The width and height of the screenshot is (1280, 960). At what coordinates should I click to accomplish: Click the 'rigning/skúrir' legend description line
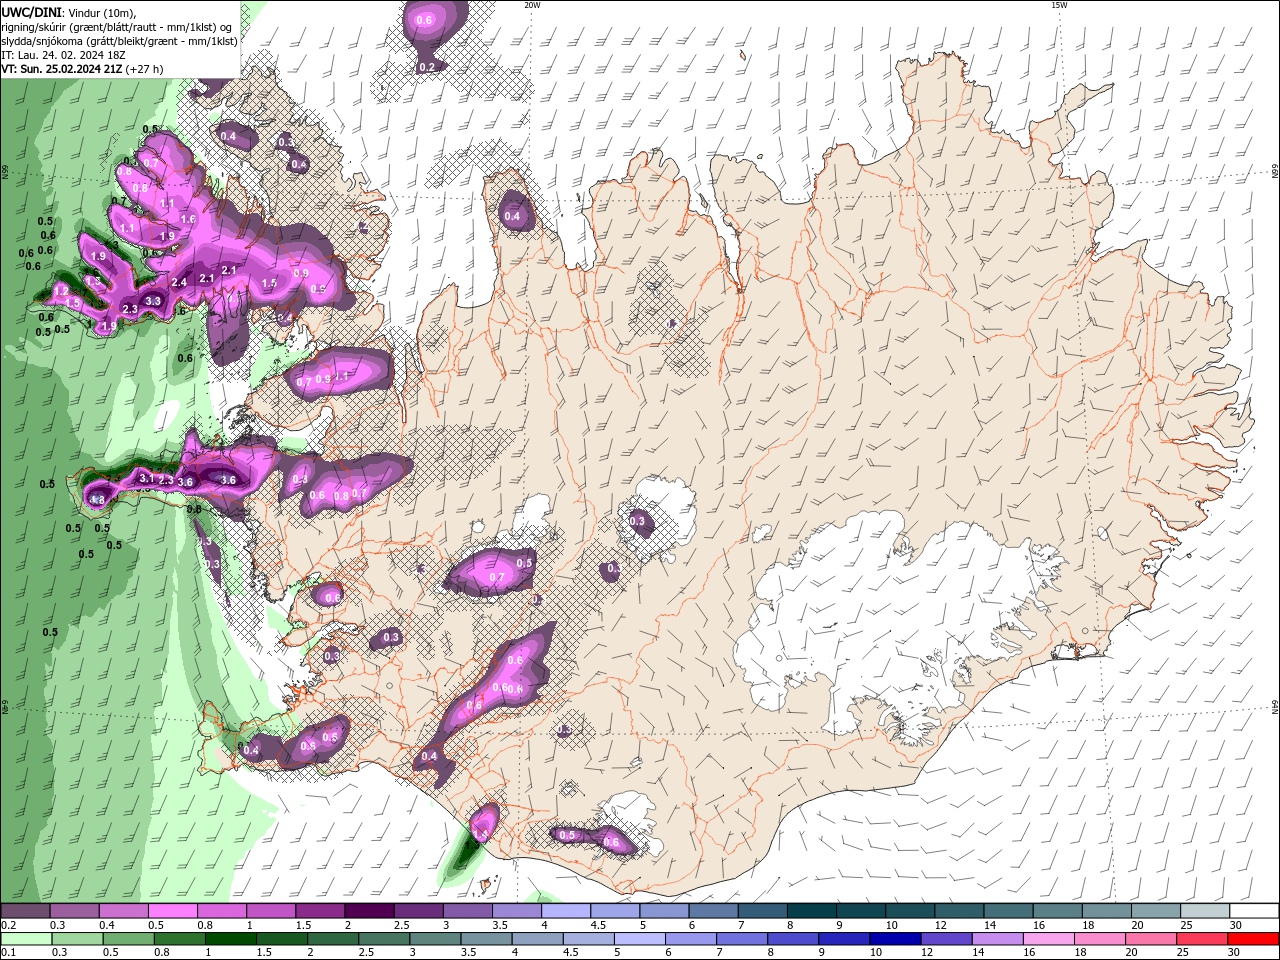click(x=118, y=27)
